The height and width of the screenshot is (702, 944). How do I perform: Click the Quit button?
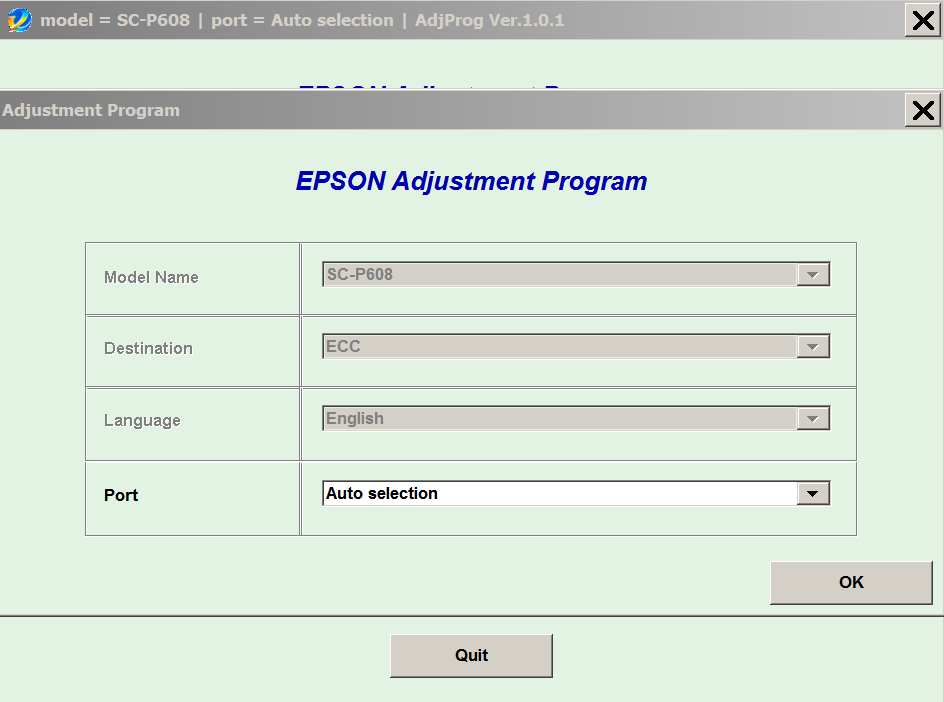471,656
